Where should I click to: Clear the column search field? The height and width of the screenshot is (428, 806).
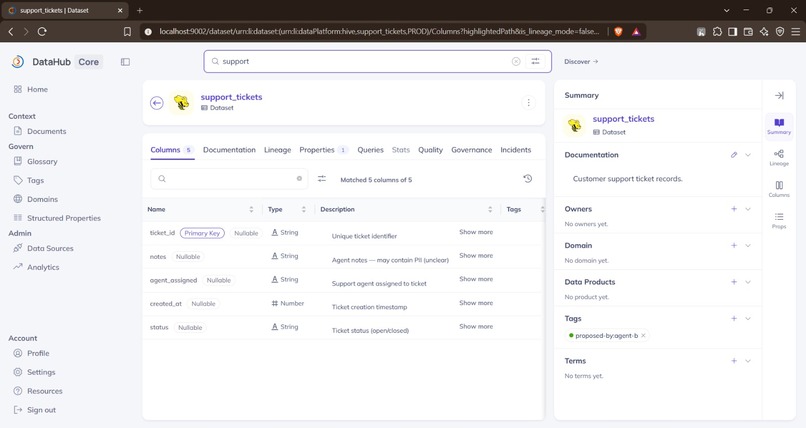click(x=299, y=179)
